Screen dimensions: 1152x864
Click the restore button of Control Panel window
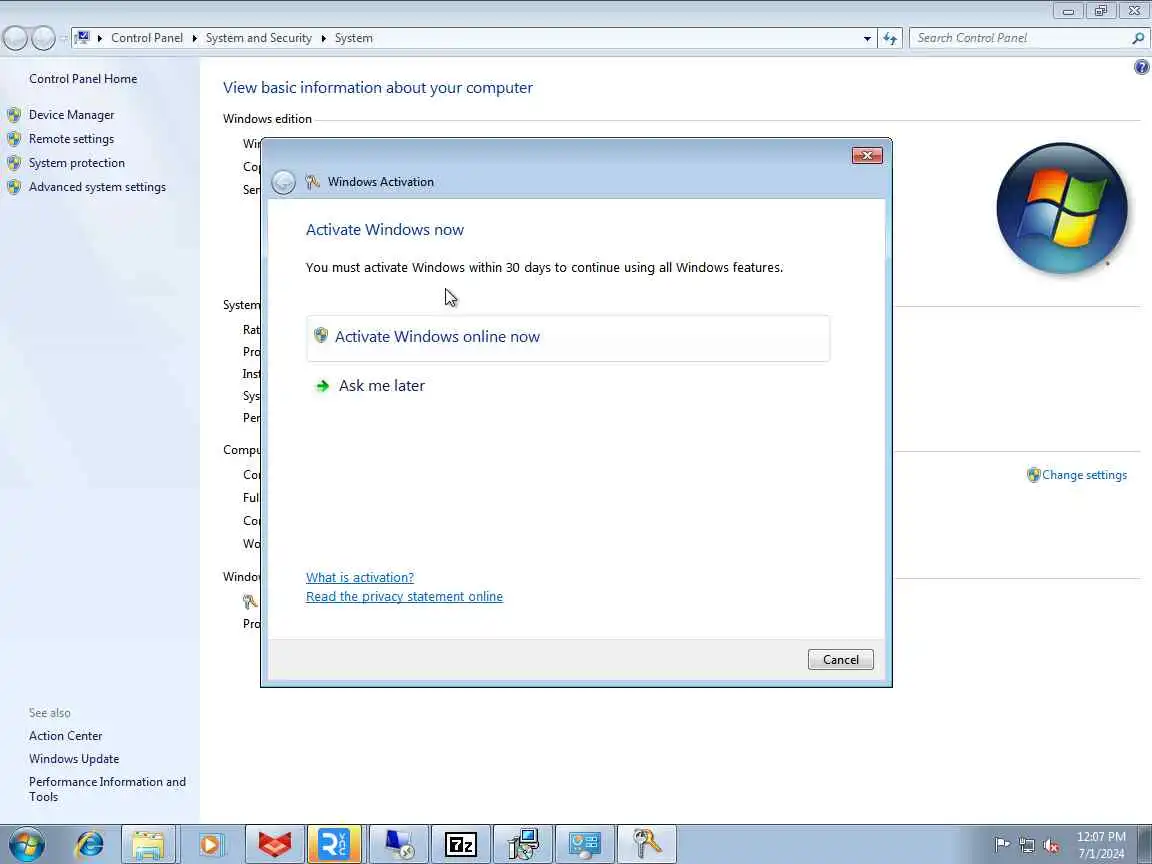click(x=1101, y=10)
